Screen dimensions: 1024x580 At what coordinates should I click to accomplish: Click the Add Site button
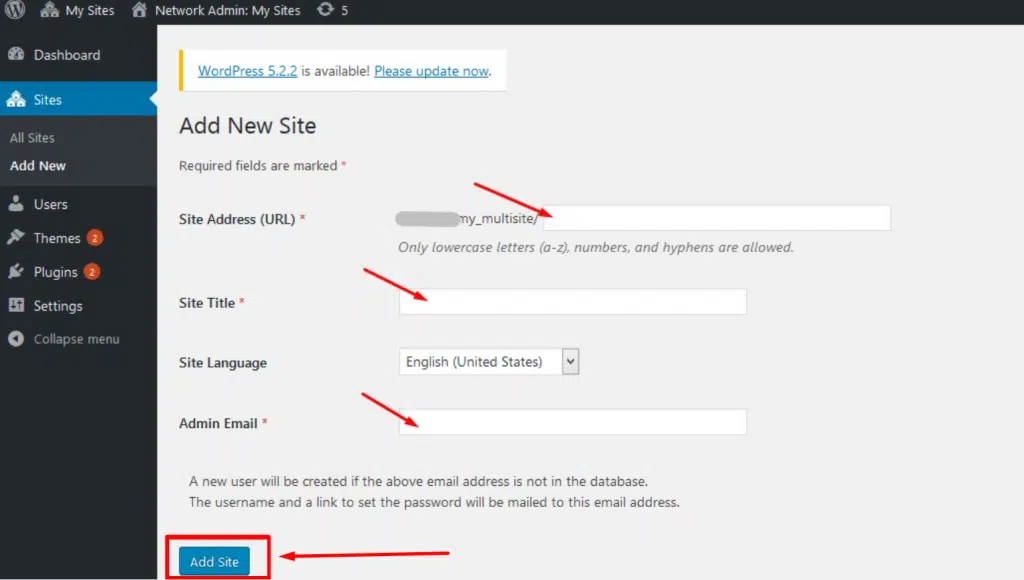point(214,562)
